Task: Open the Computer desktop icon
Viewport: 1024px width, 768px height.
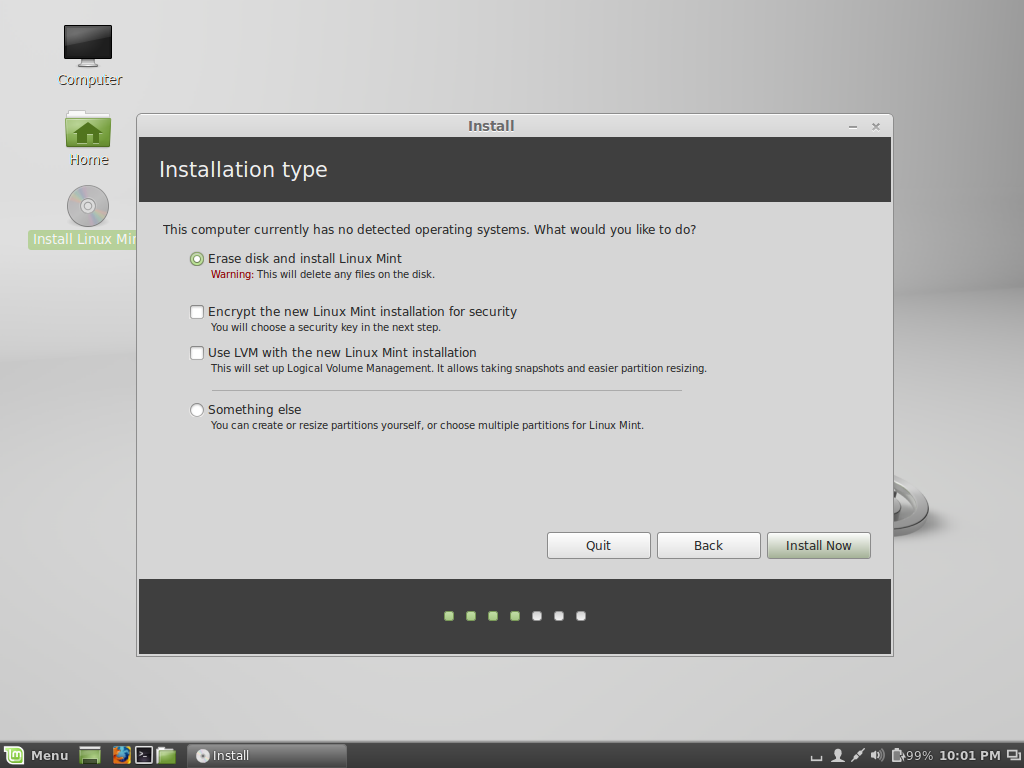Action: [x=88, y=55]
